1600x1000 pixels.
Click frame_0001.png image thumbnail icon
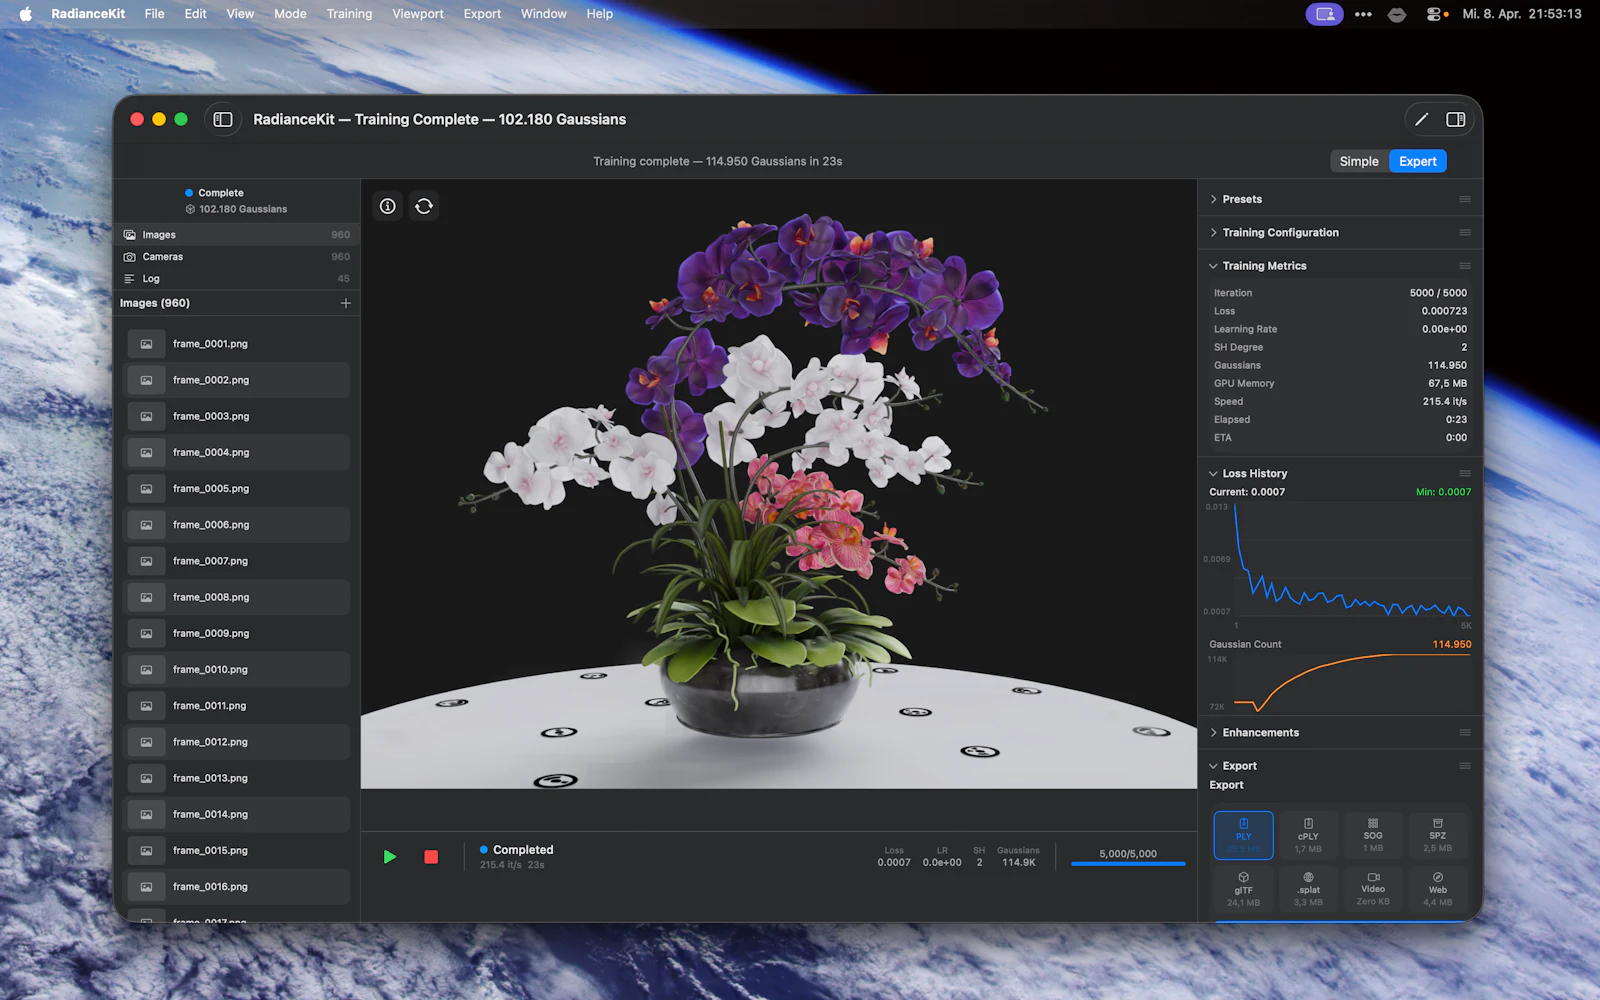146,344
